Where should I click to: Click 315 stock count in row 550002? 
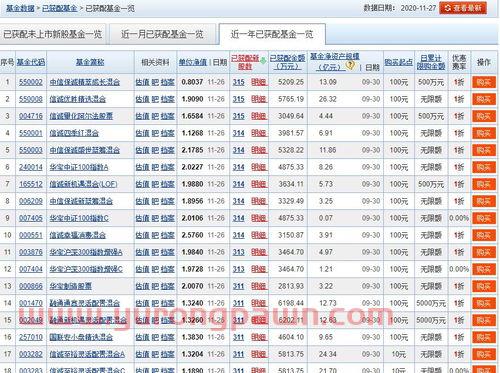pyautogui.click(x=238, y=82)
